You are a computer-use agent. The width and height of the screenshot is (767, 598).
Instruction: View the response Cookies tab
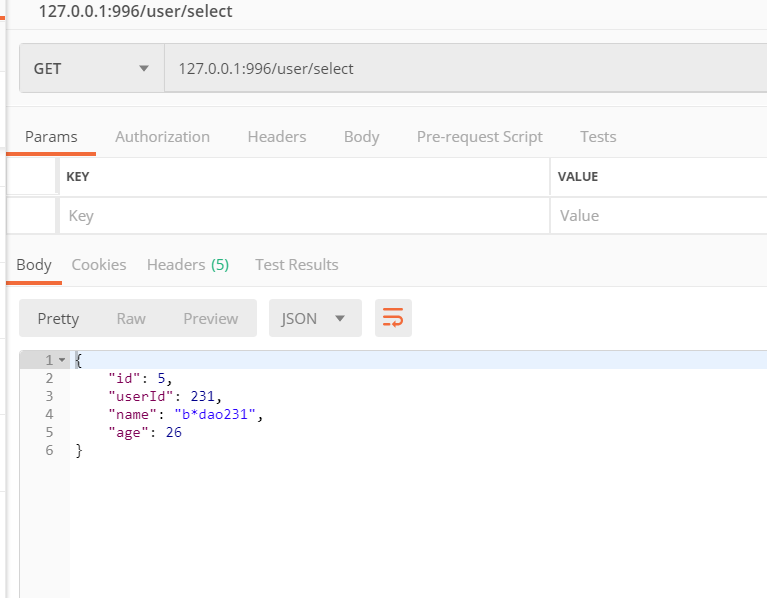click(x=99, y=265)
